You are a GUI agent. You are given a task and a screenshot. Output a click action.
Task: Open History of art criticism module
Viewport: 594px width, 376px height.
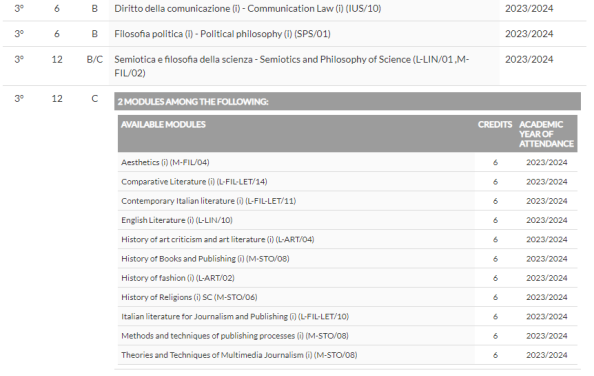(x=217, y=239)
